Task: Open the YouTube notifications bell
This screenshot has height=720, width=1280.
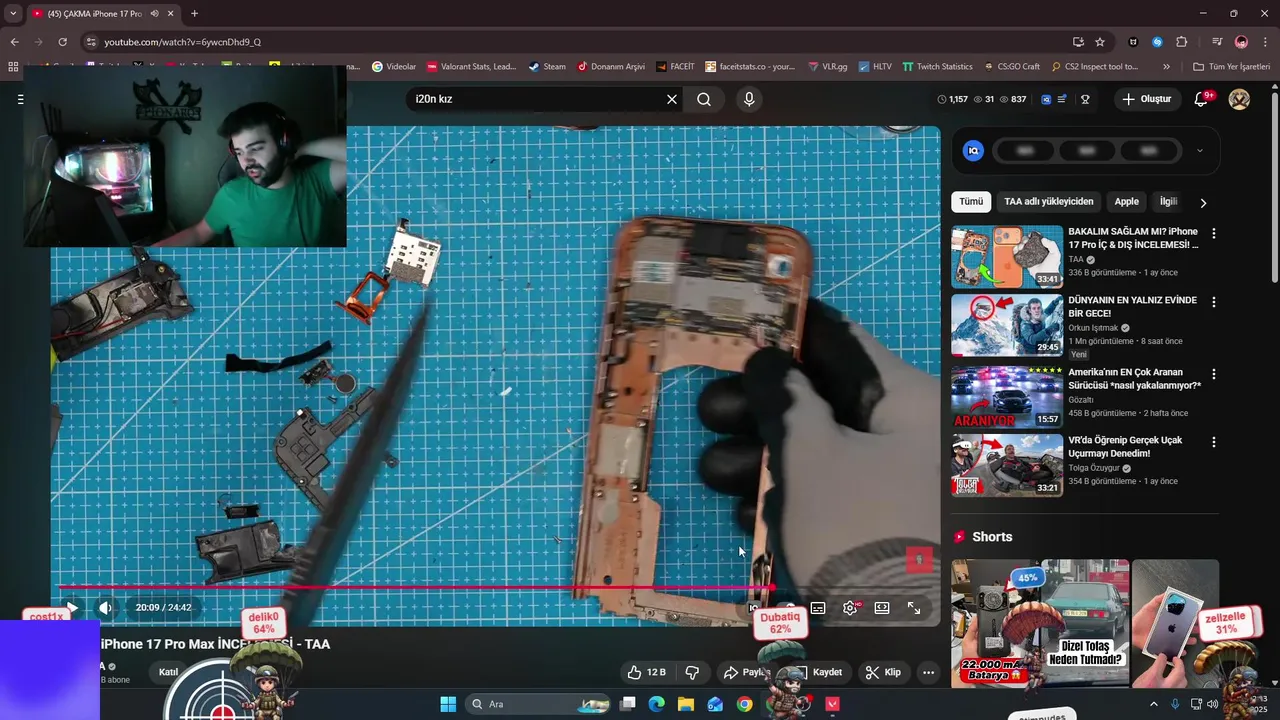Action: click(x=1202, y=99)
